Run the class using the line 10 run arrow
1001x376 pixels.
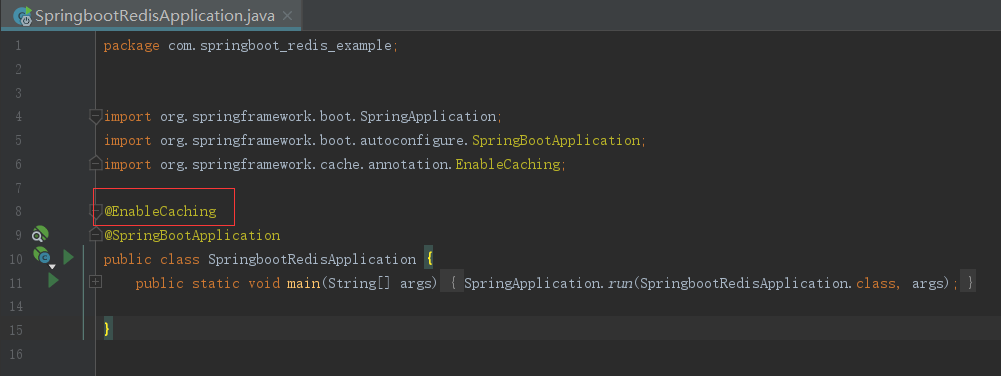tap(68, 258)
